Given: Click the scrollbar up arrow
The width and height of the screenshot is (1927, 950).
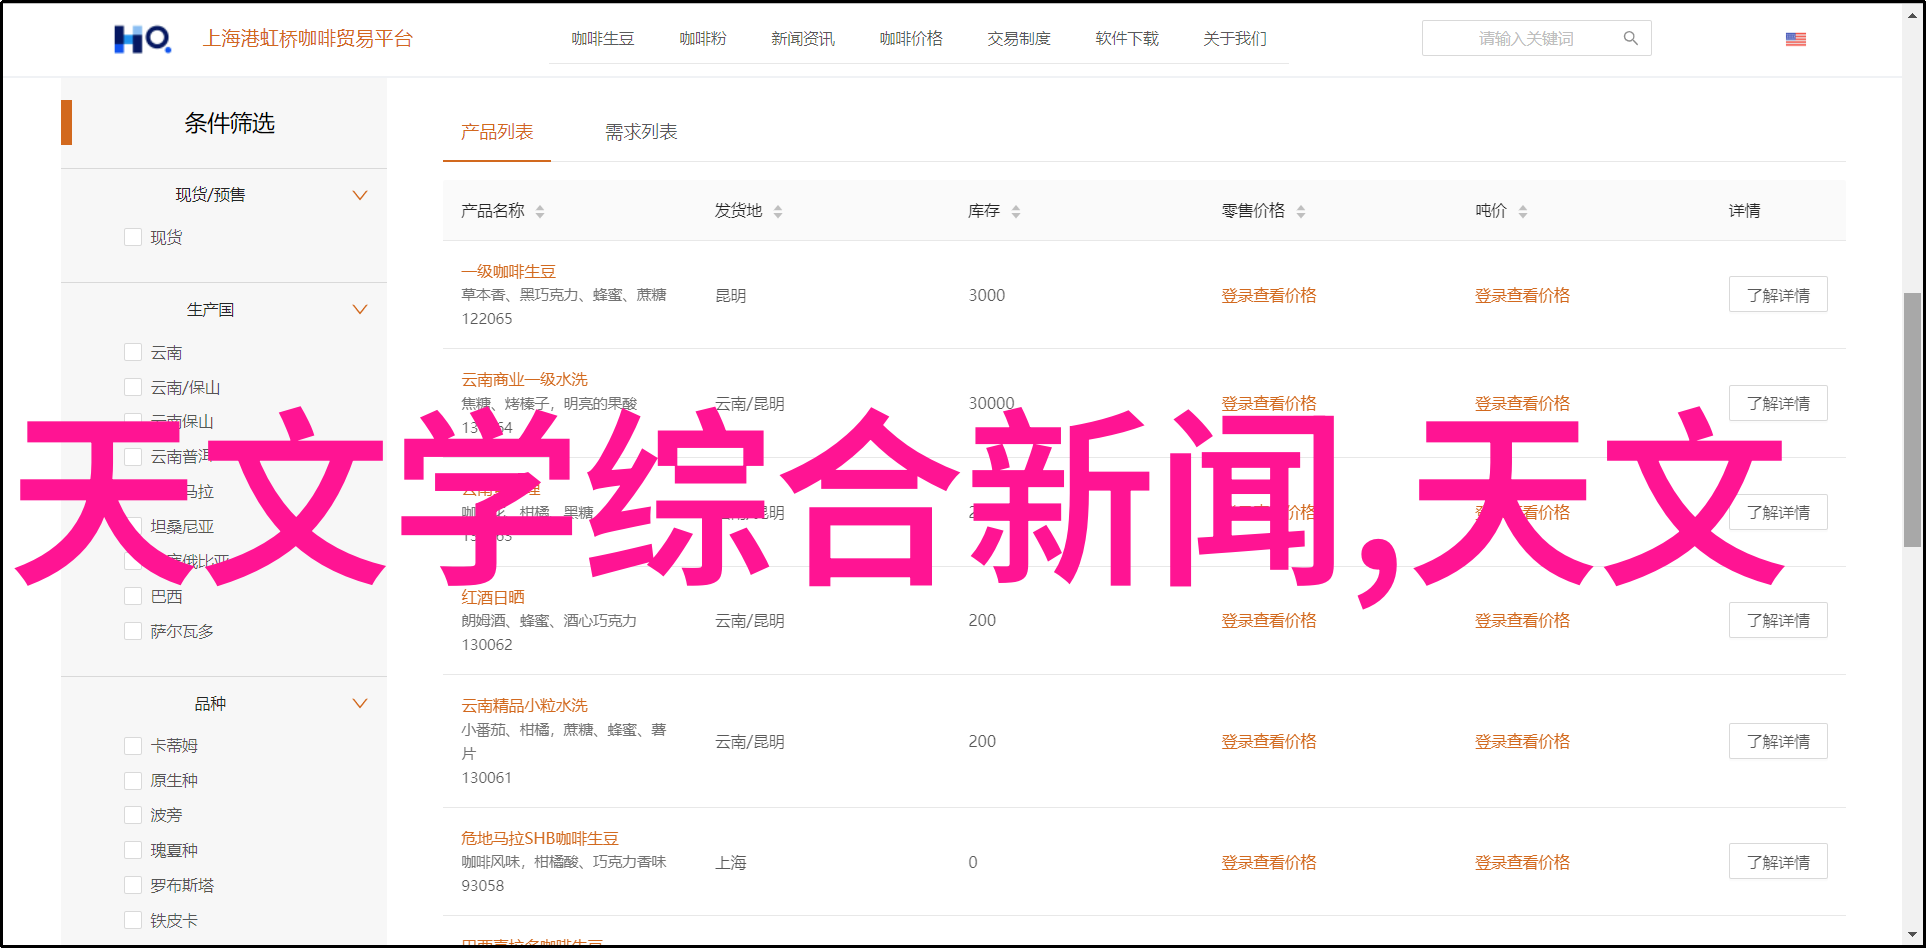Looking at the screenshot, I should coord(1911,16).
